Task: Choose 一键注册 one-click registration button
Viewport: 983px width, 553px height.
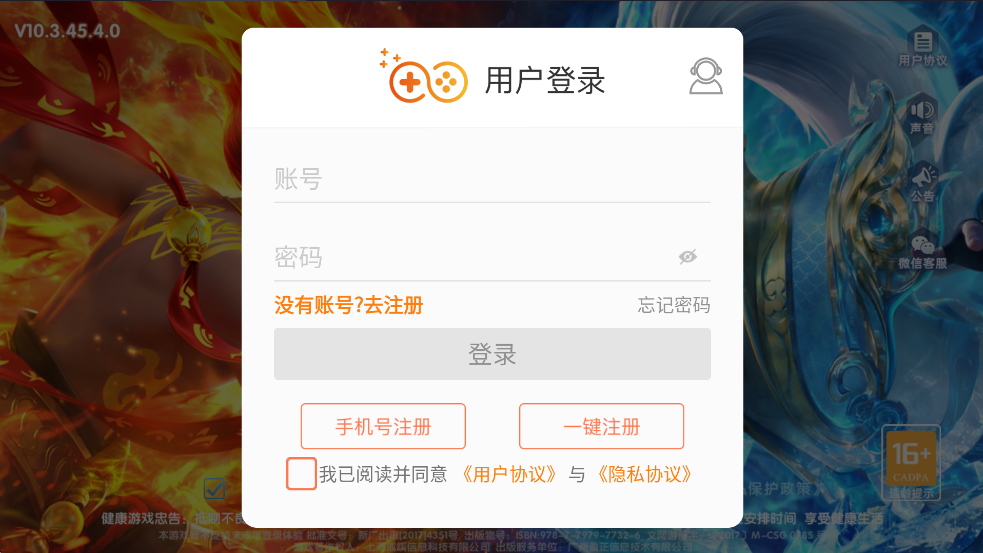Action: [601, 426]
